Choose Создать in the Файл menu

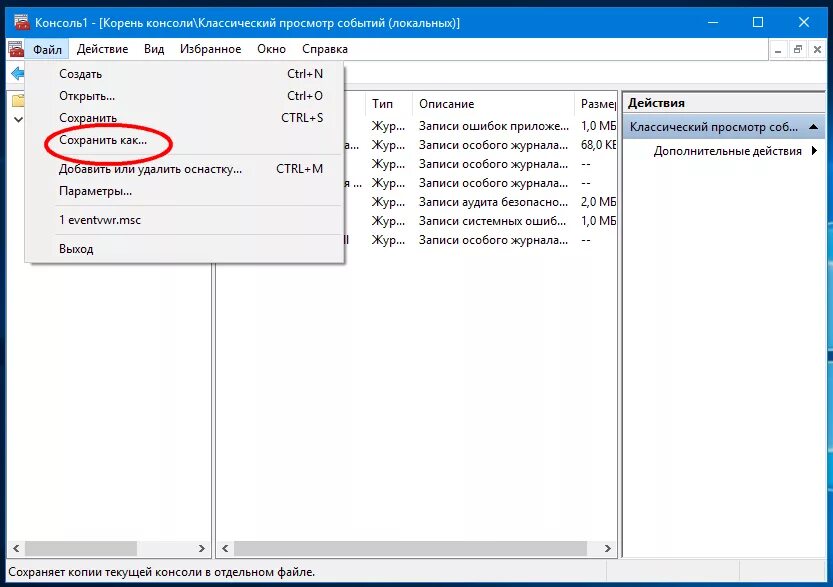[184, 74]
